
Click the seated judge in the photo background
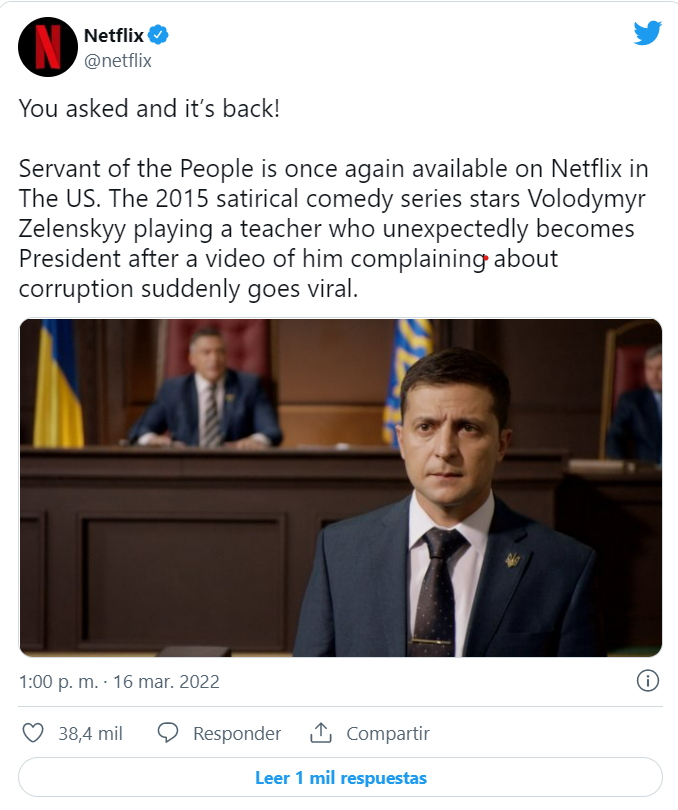pyautogui.click(x=207, y=390)
